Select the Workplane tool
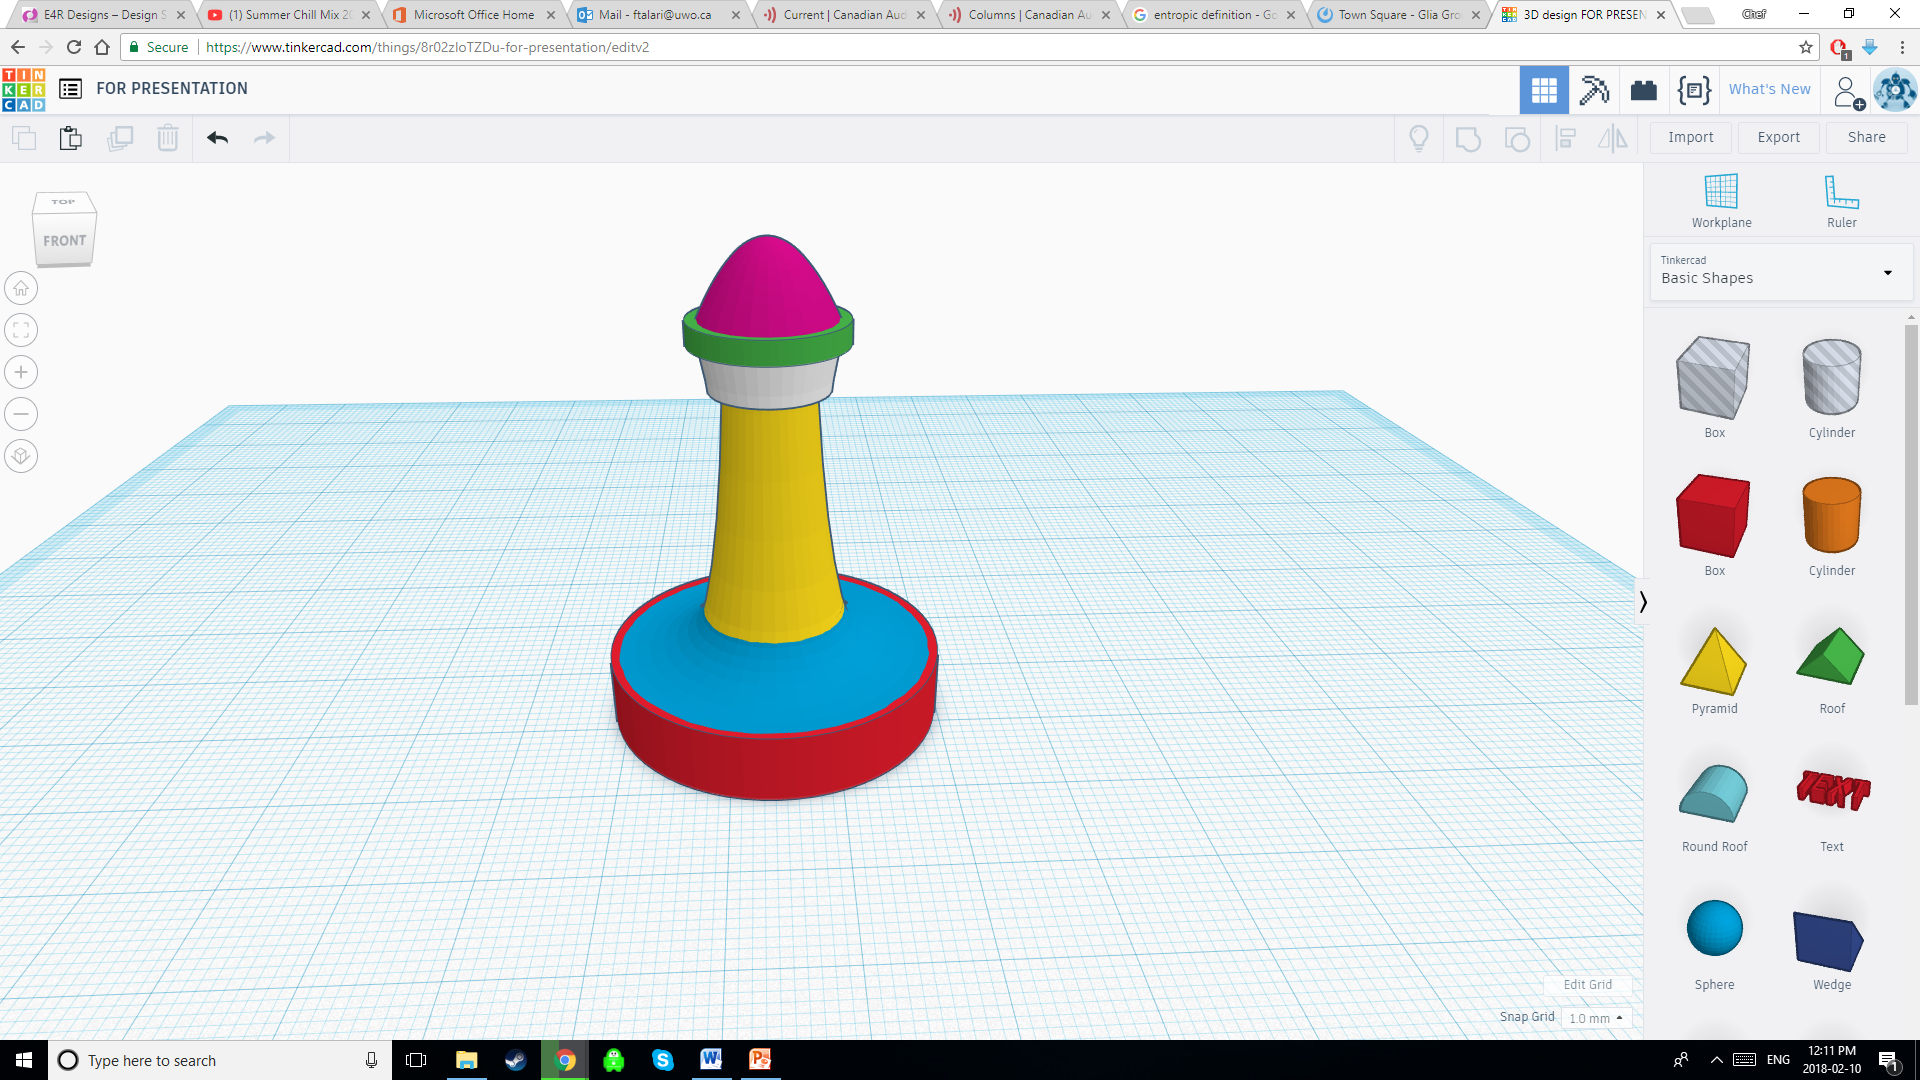1920x1080 pixels. coord(1721,200)
